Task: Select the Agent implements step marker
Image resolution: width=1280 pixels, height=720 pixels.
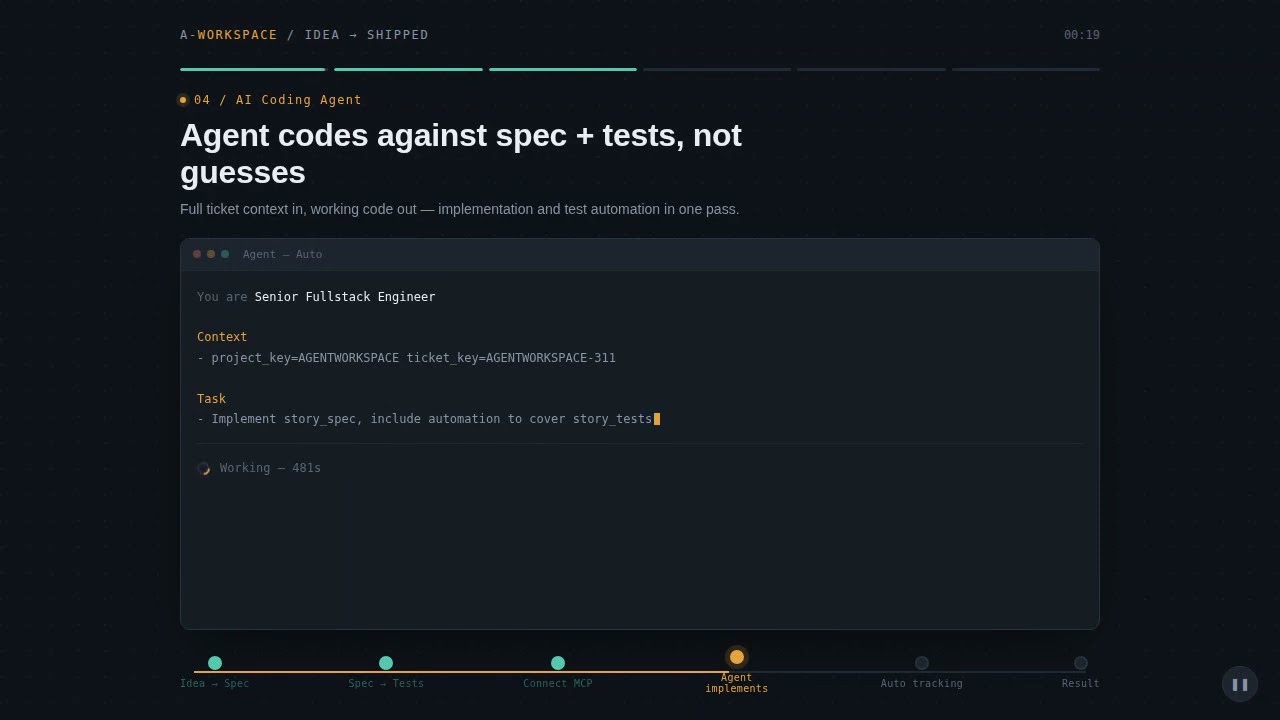Action: (737, 657)
